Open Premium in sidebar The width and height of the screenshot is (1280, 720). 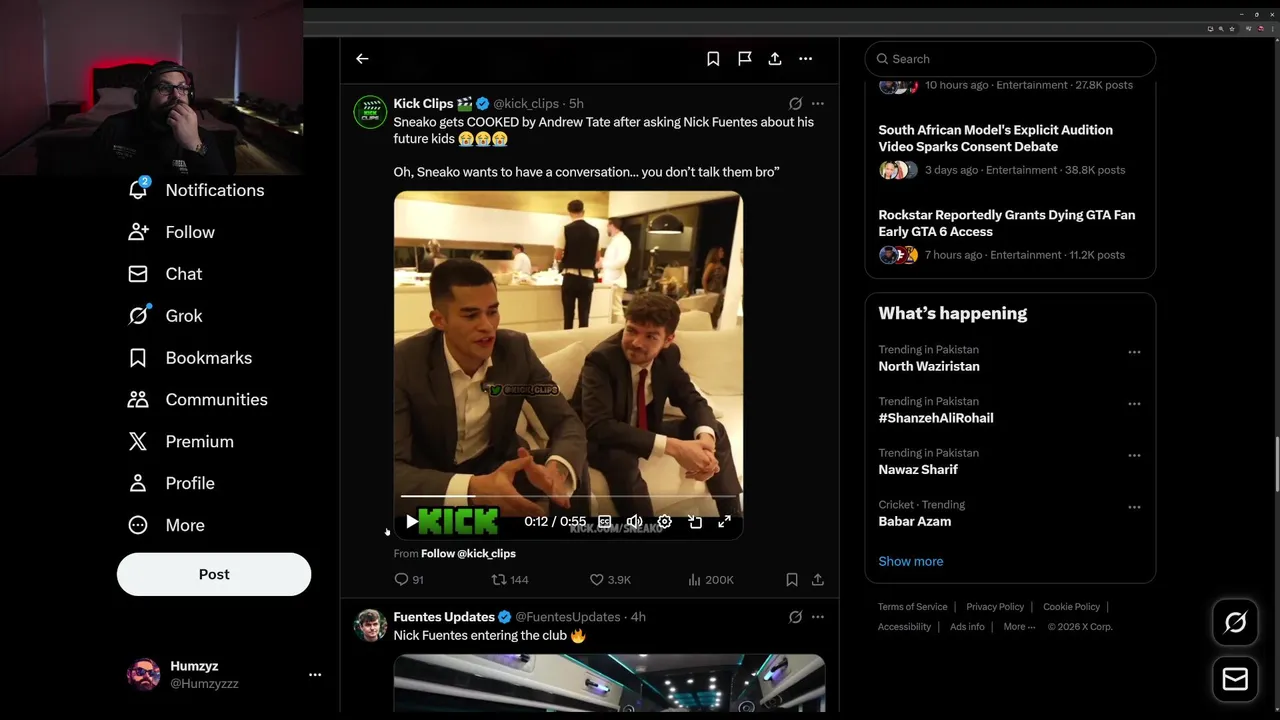pos(181,442)
